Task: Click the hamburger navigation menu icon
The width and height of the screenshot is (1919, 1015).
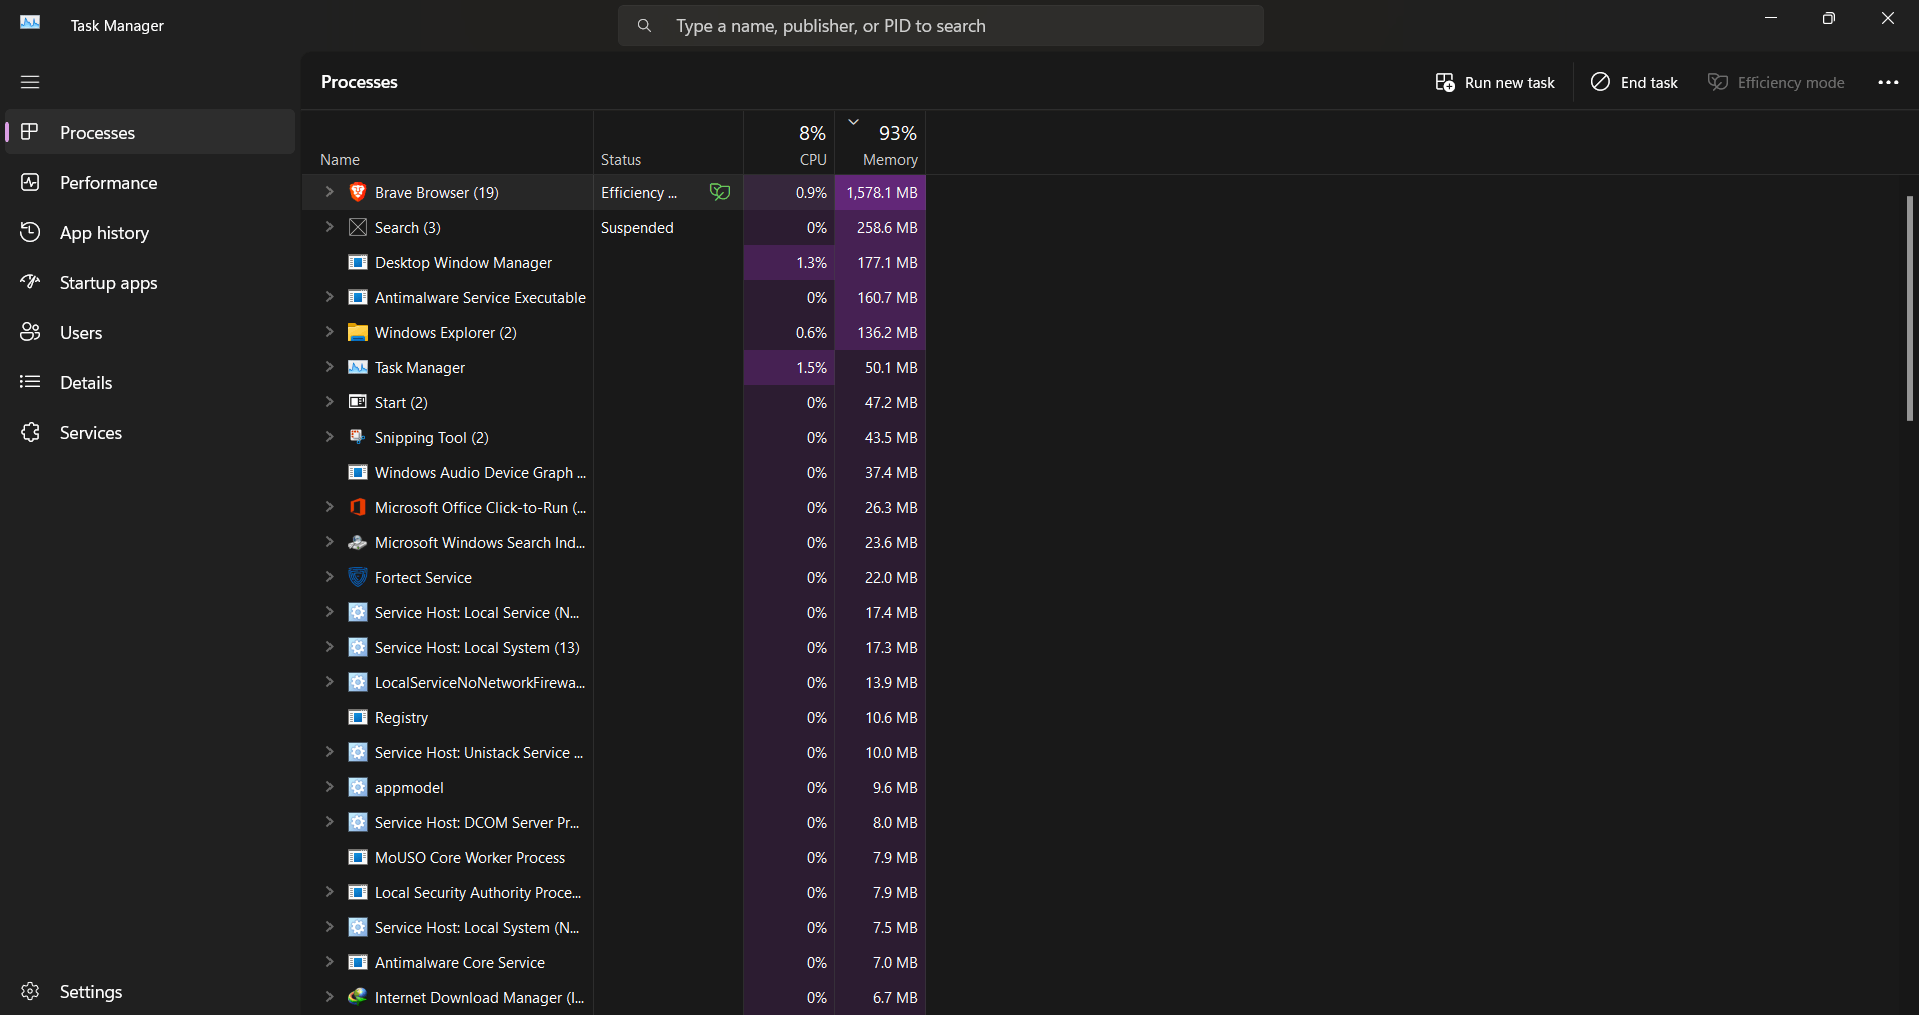Action: click(x=30, y=82)
